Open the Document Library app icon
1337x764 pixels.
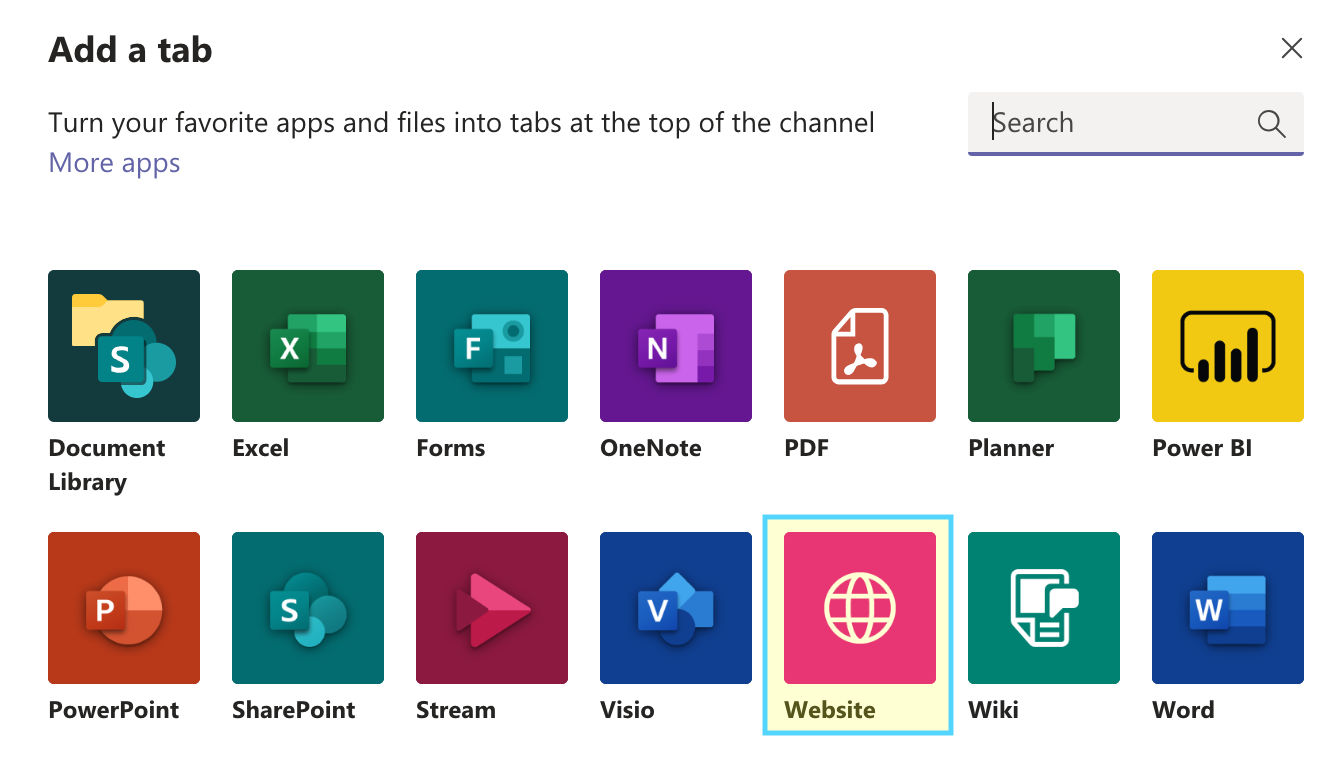click(x=124, y=346)
